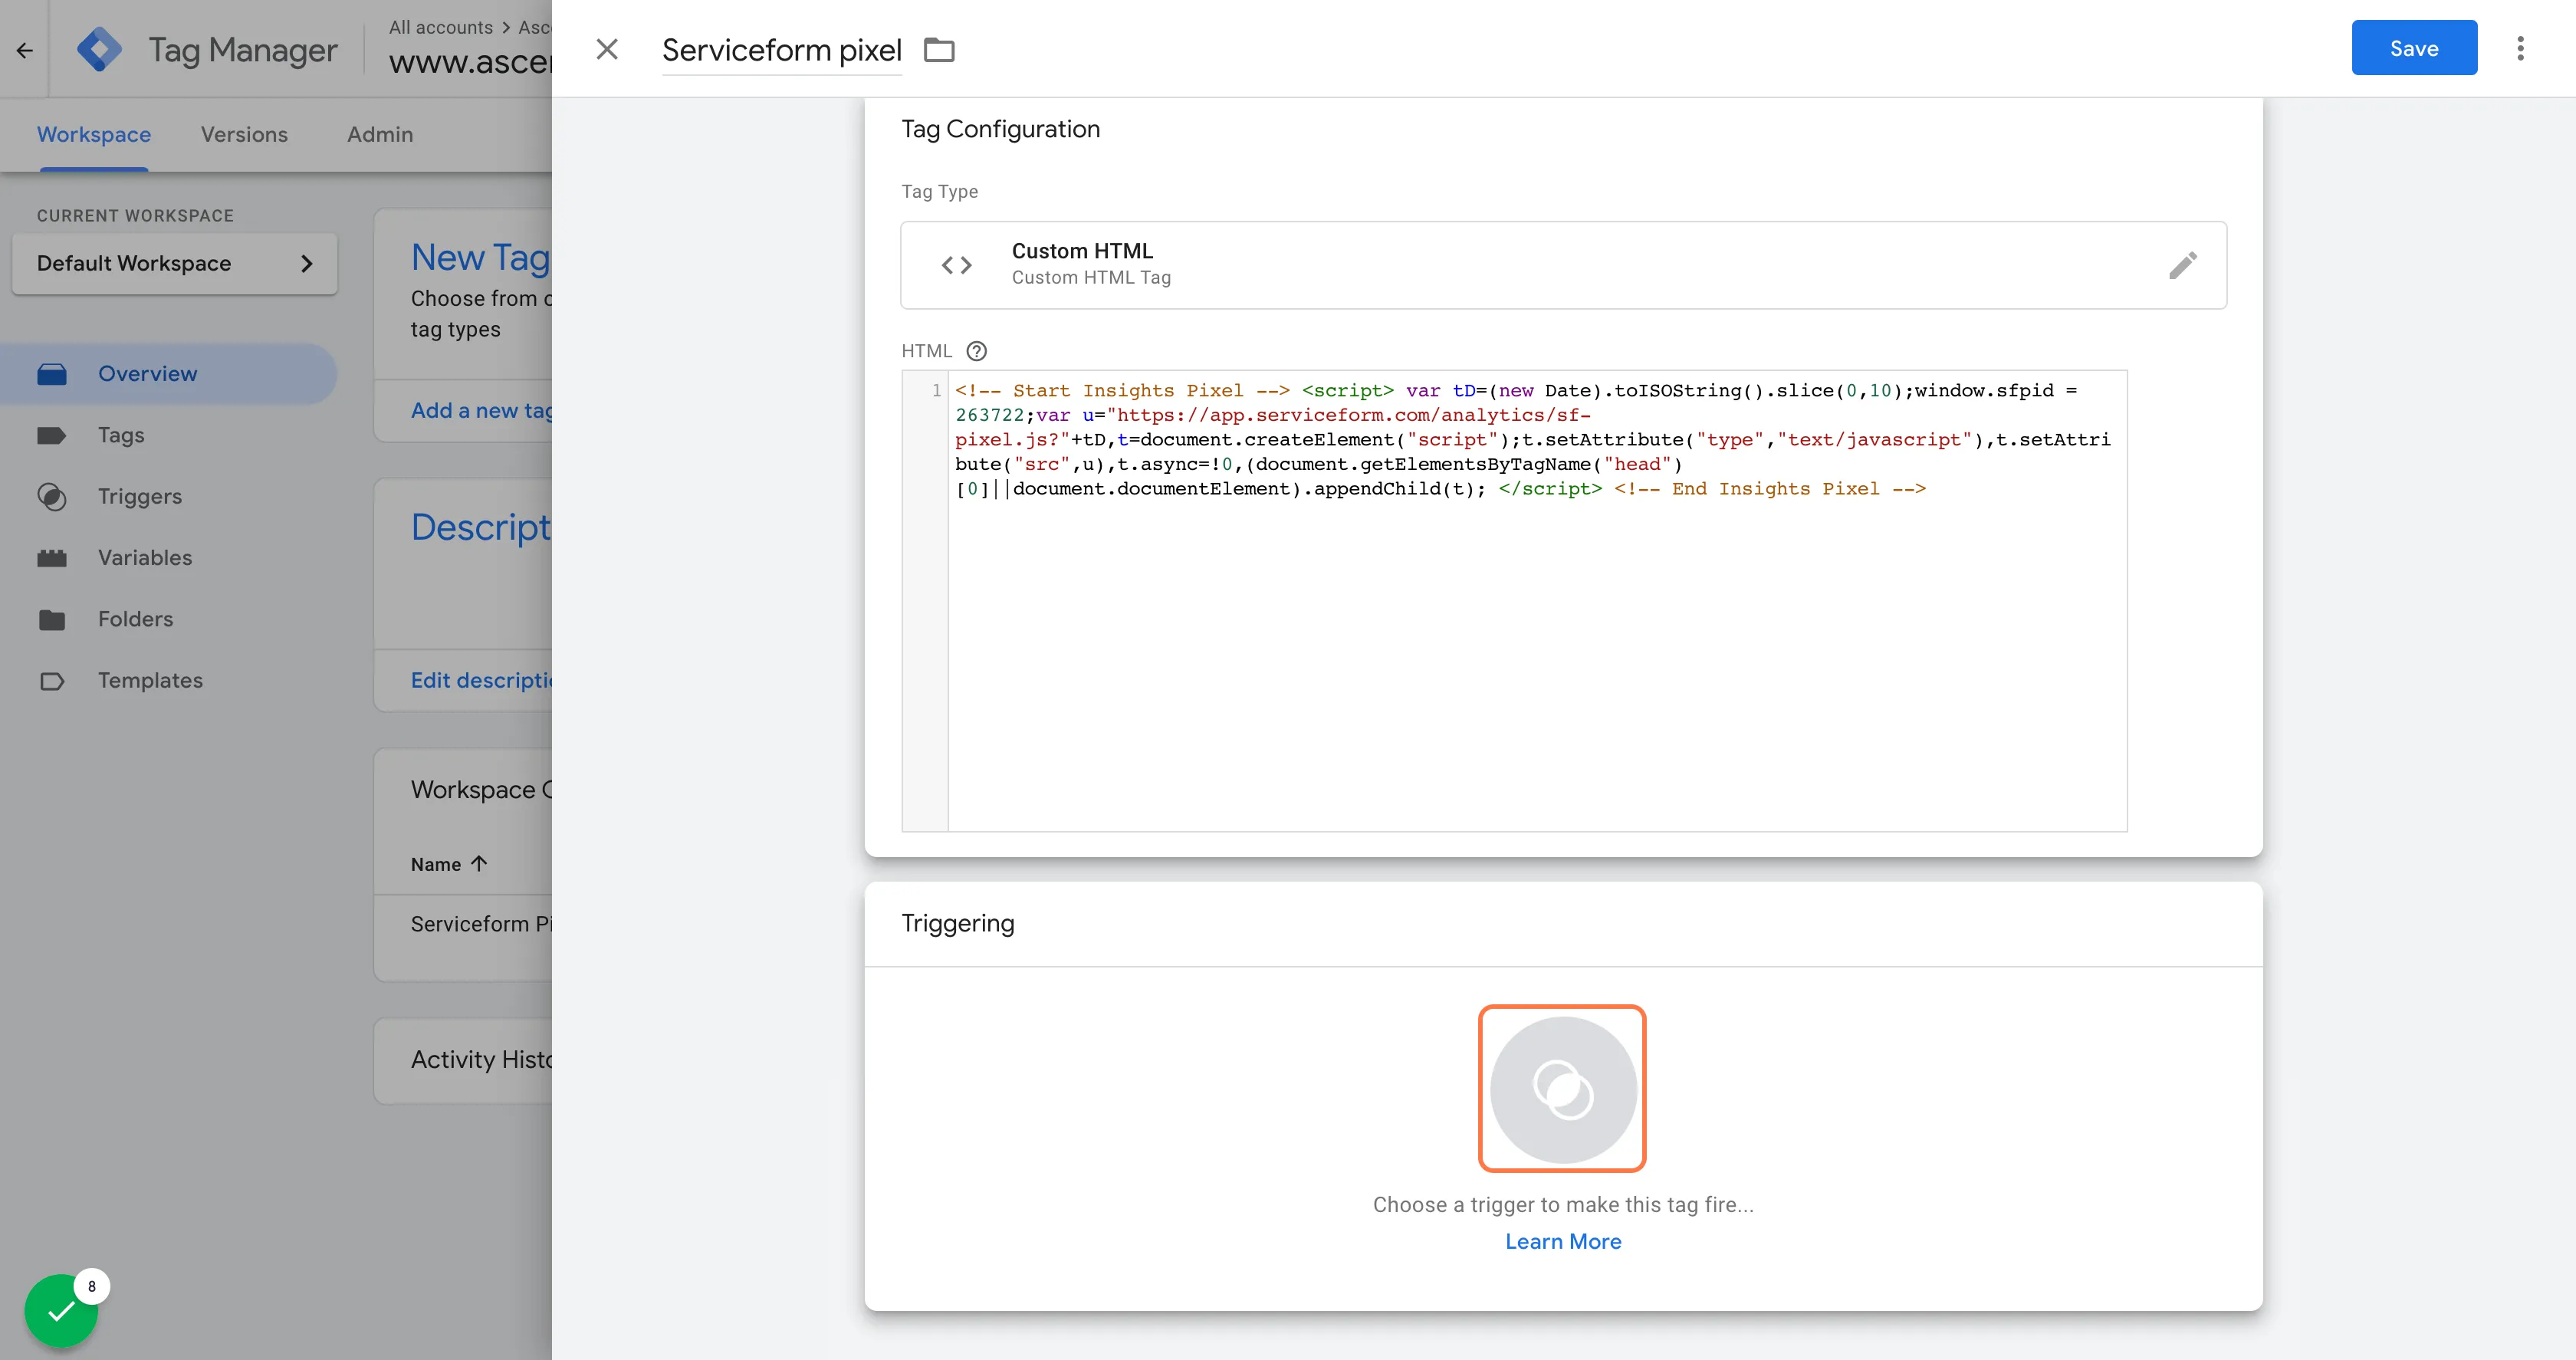Screen dimensions: 2576x1360
Task: Go back with the arrow icon
Action: point(25,50)
